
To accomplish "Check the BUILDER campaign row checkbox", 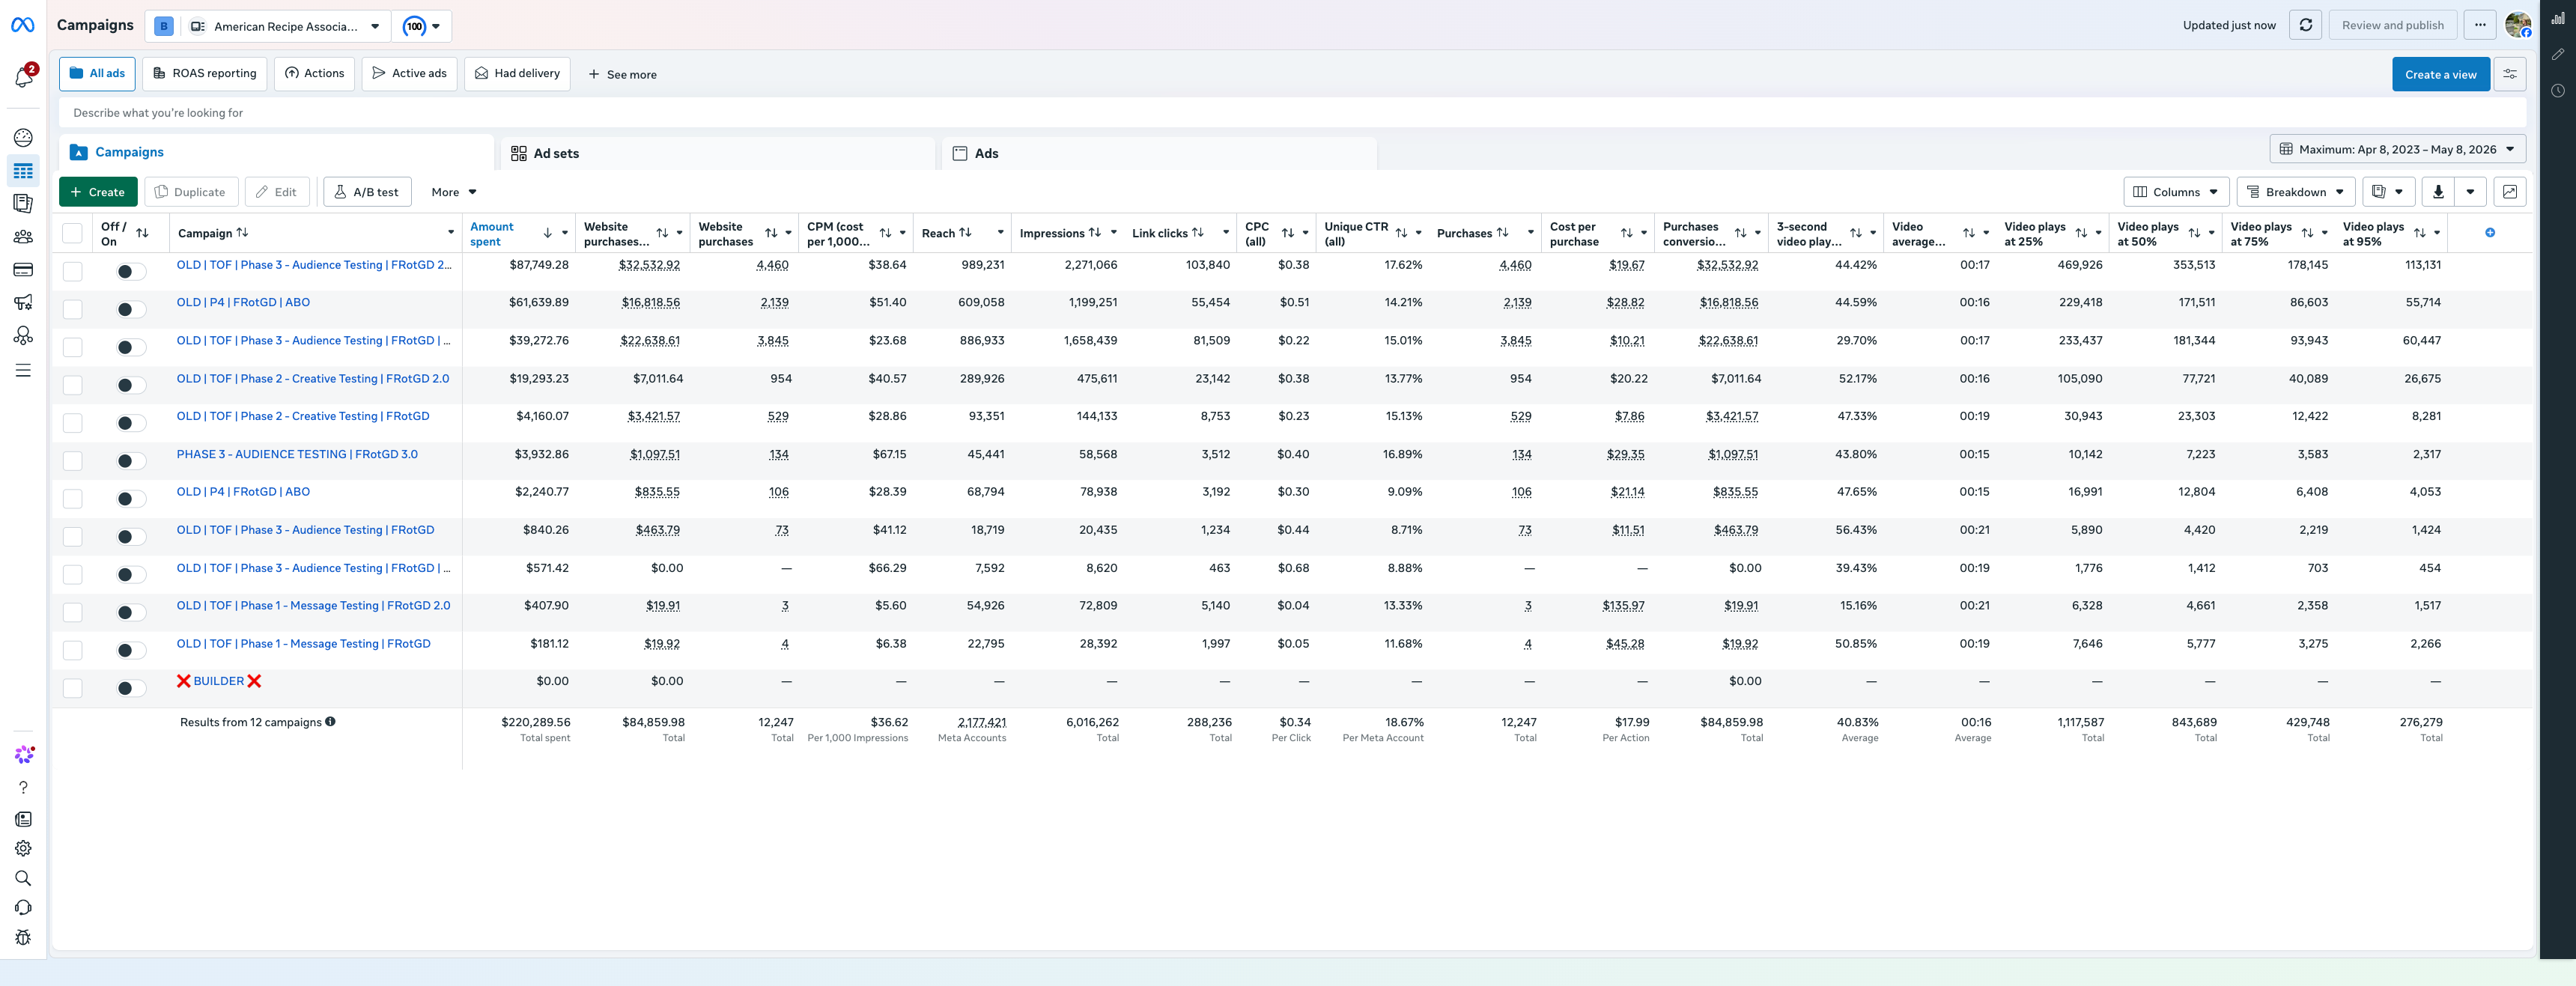I will coord(72,688).
